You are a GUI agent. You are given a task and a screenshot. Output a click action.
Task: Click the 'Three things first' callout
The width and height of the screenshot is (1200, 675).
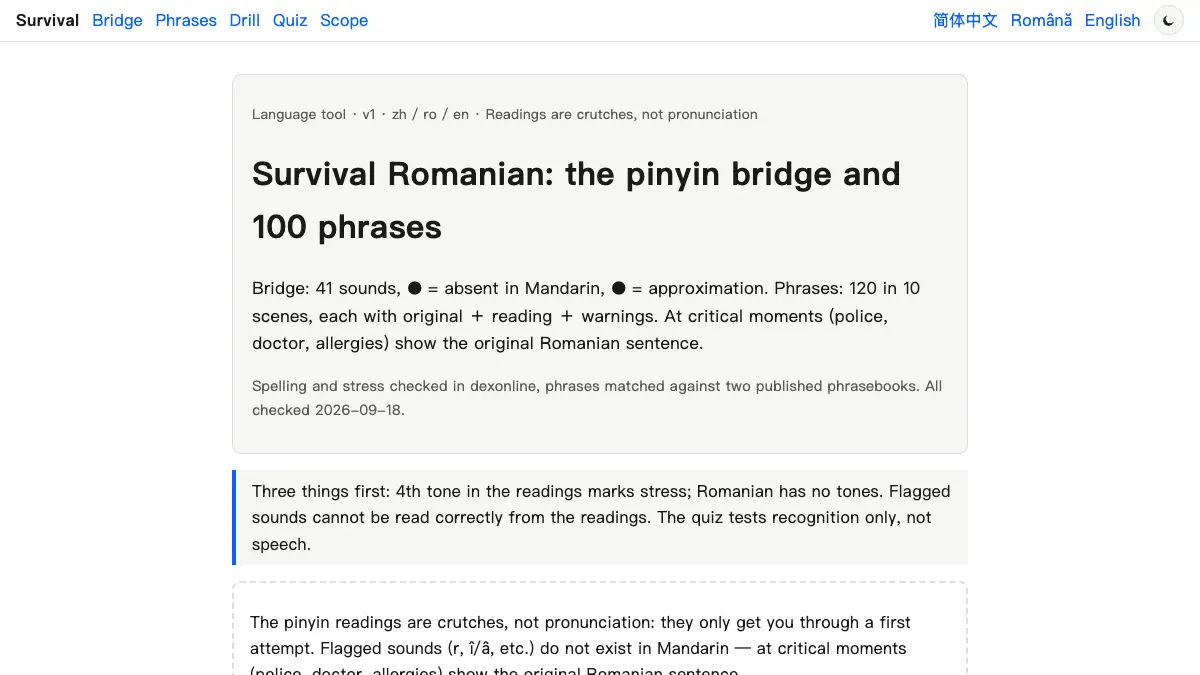pyautogui.click(x=601, y=517)
